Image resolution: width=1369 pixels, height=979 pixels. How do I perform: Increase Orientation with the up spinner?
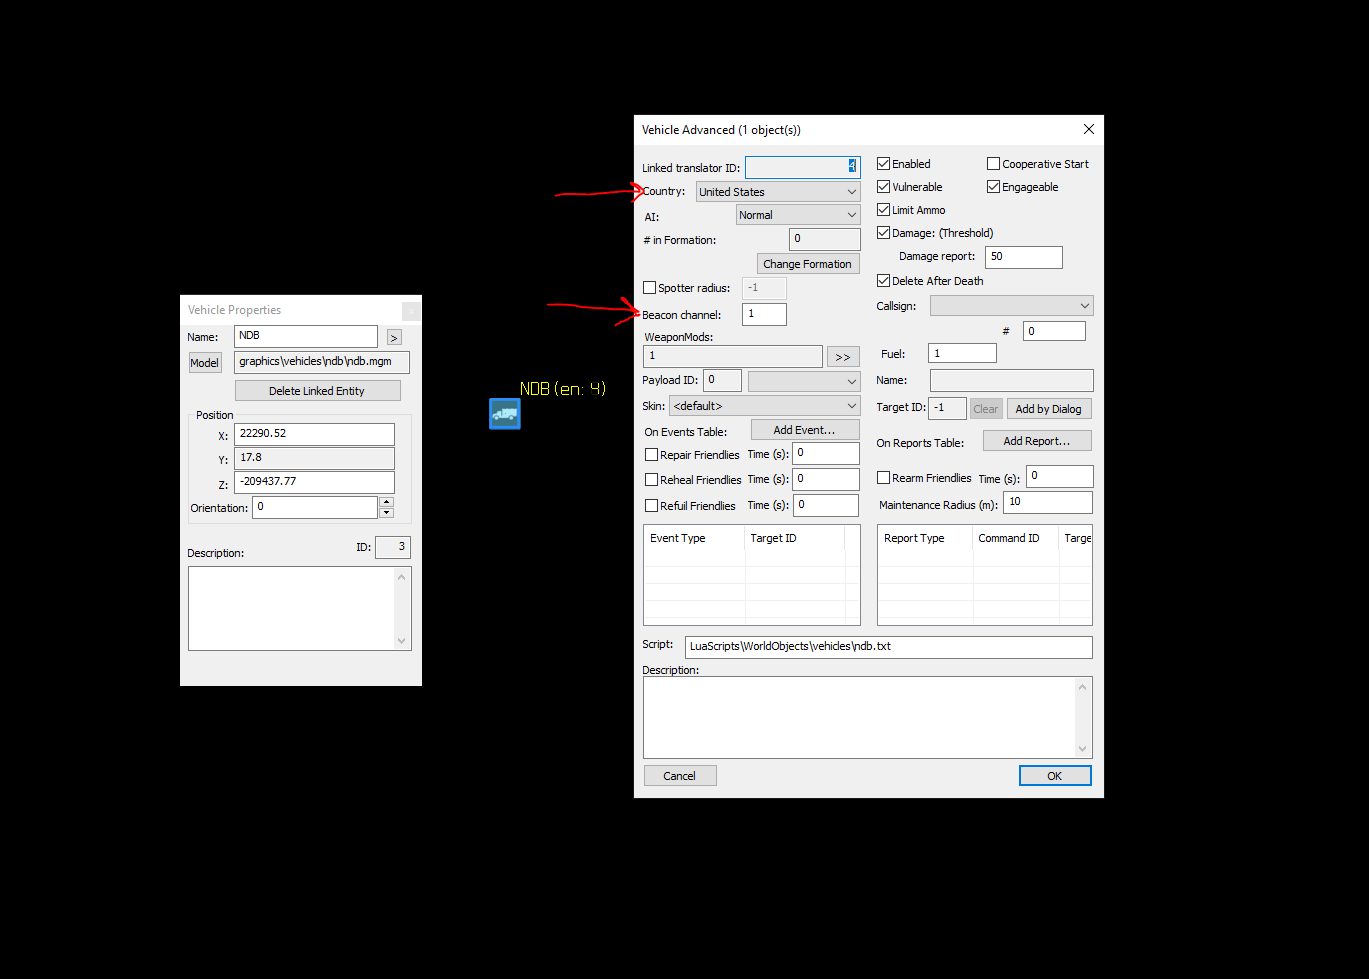click(386, 502)
